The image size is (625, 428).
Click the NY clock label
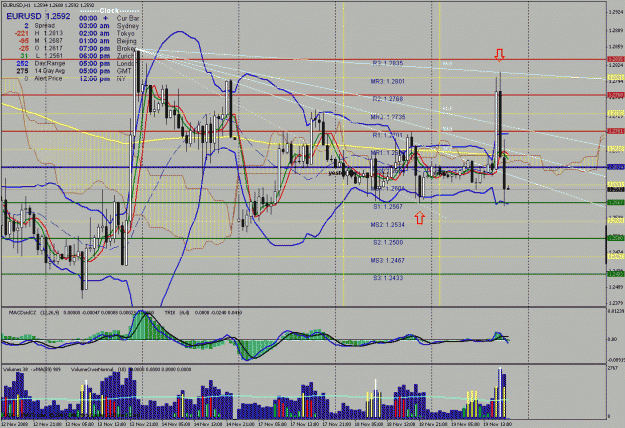tap(121, 79)
